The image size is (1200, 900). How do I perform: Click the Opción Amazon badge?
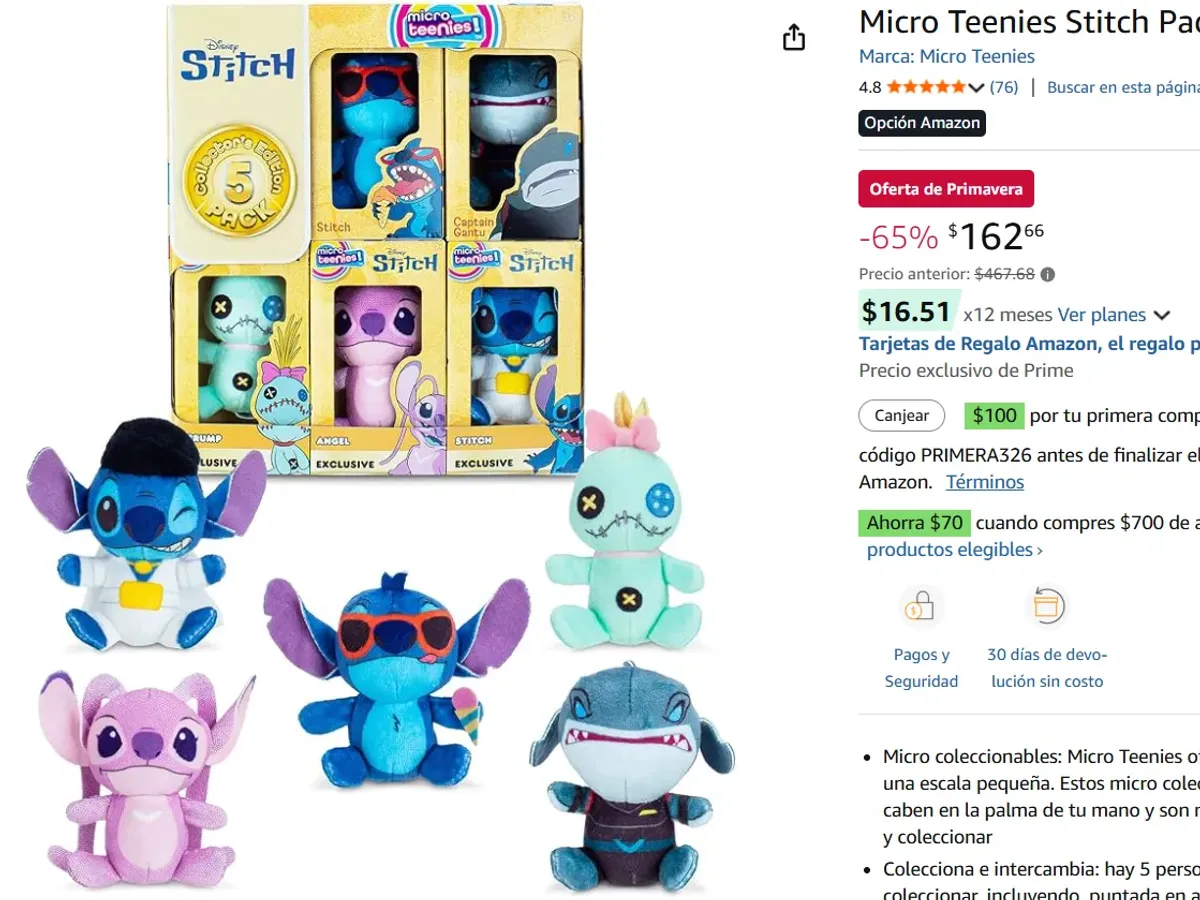click(x=921, y=124)
